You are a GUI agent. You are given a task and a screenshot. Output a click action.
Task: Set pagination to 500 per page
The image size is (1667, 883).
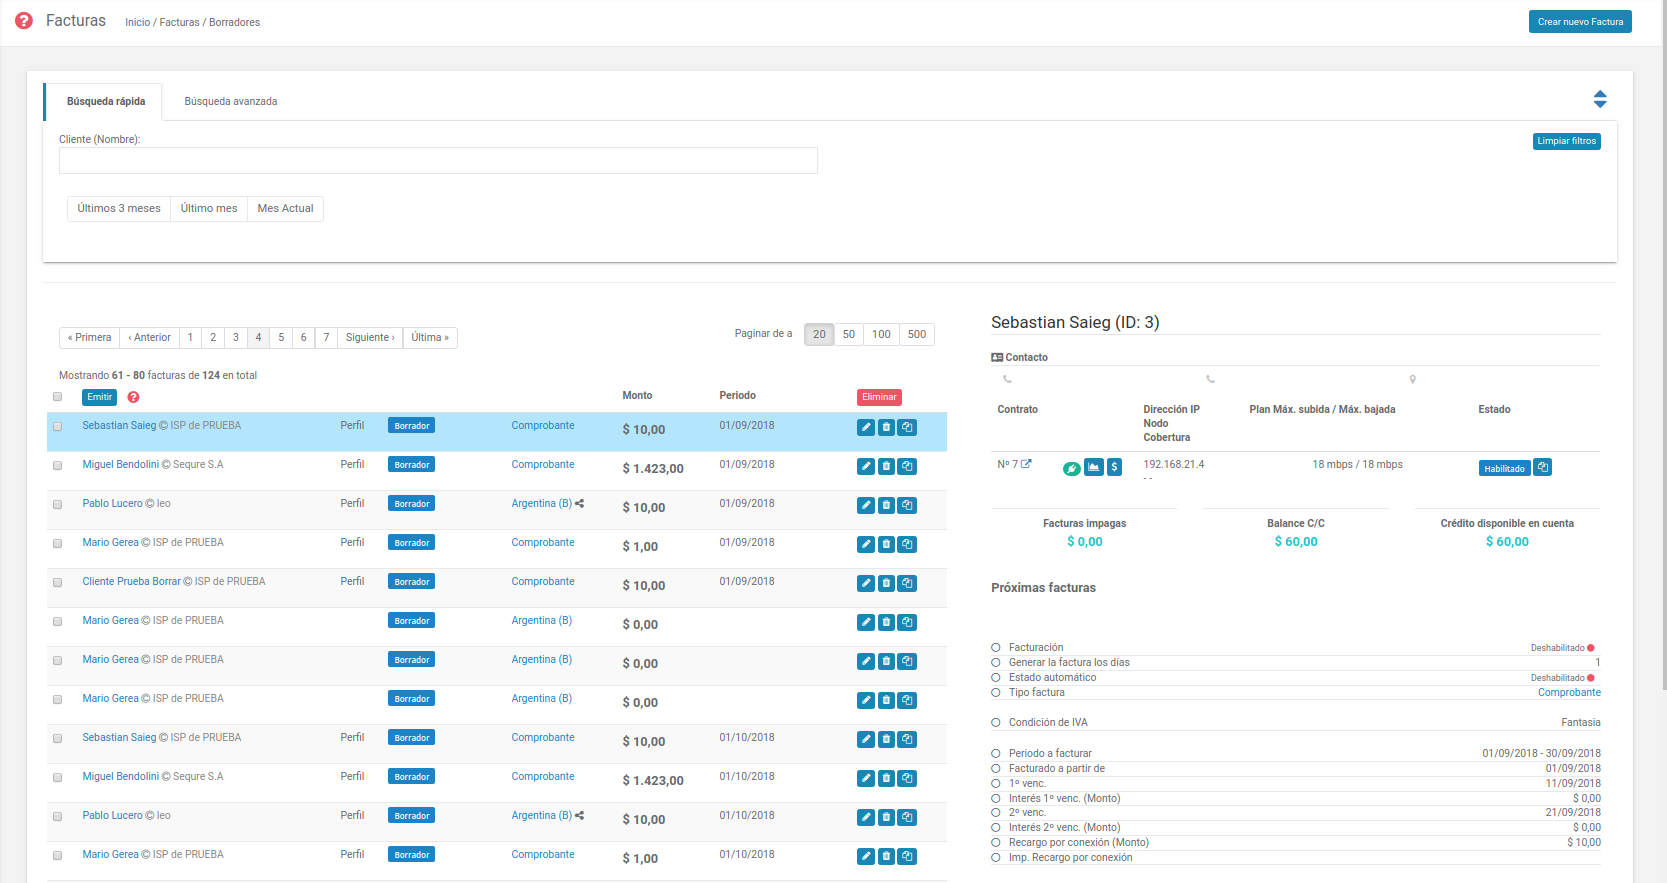click(x=917, y=334)
